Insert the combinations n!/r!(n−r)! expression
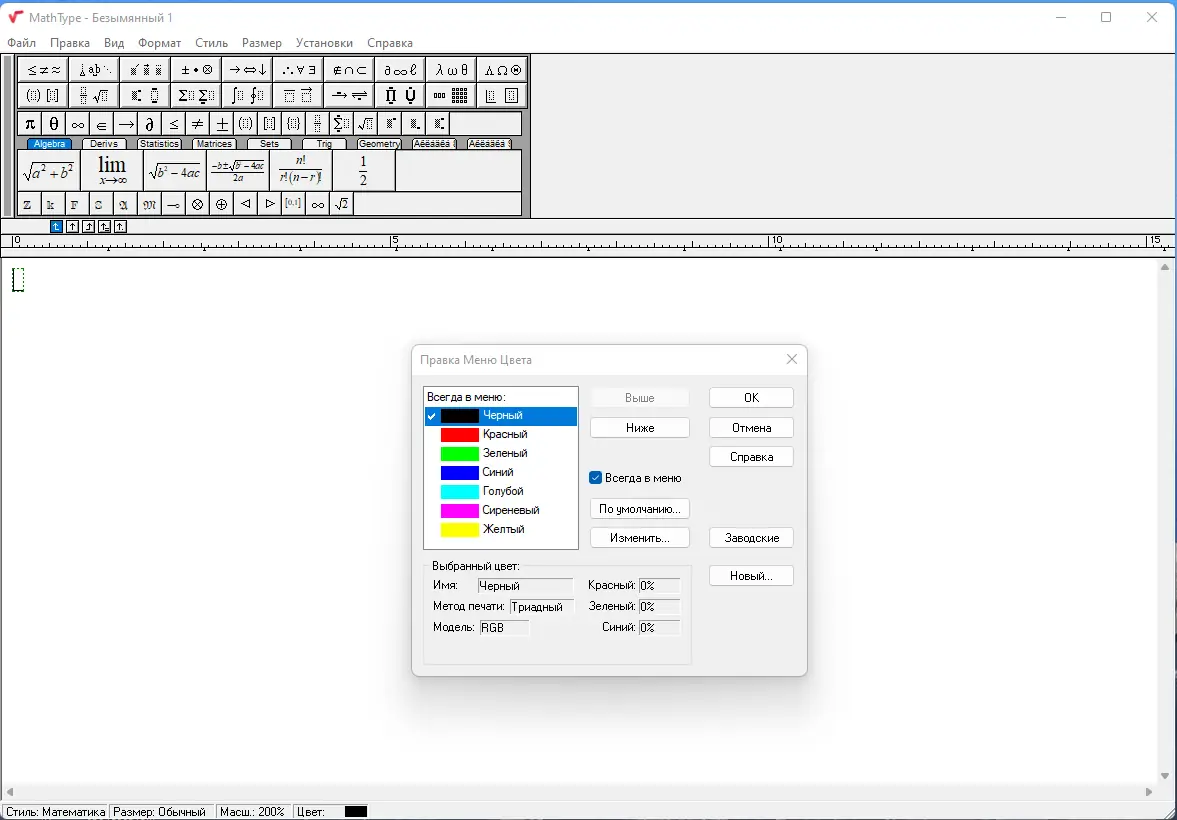 click(300, 170)
